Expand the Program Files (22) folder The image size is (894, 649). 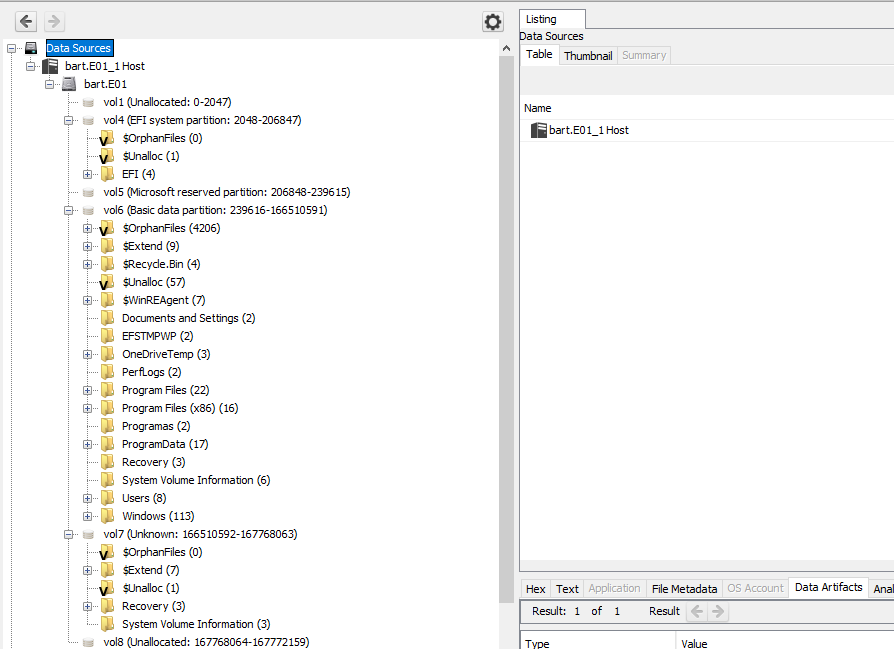(x=88, y=390)
